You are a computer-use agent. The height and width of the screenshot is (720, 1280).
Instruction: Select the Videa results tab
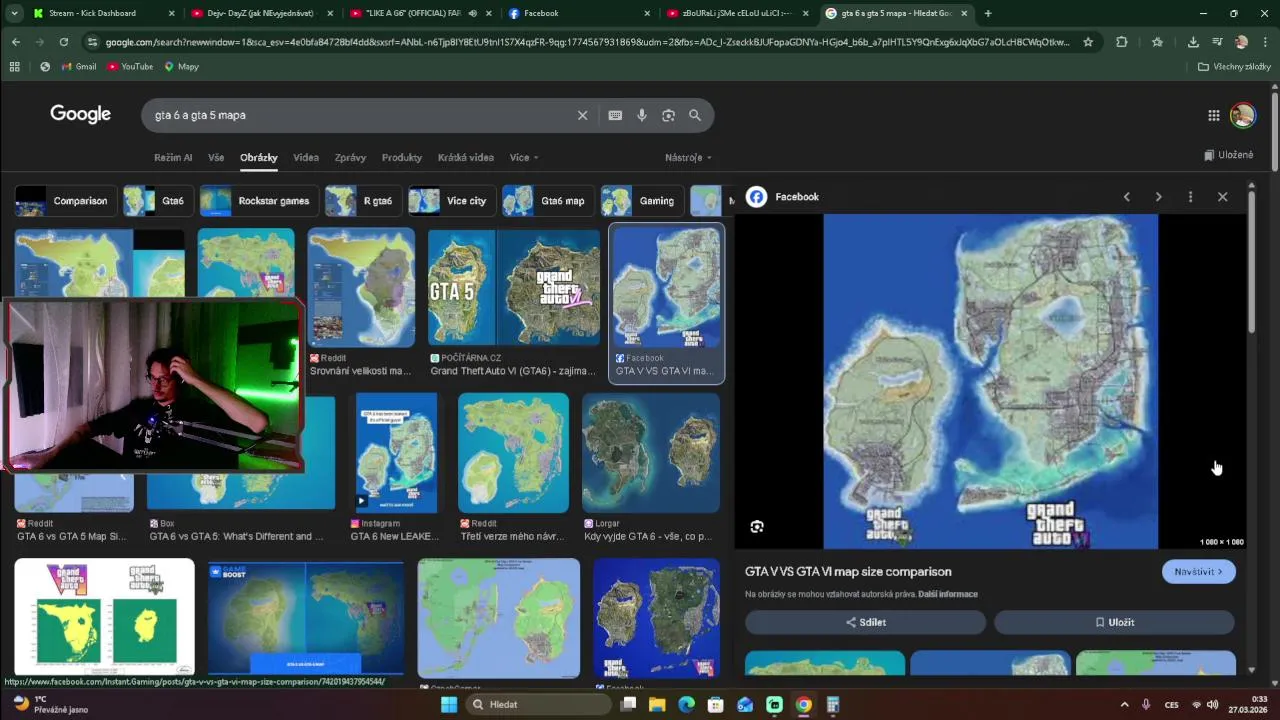tap(306, 158)
